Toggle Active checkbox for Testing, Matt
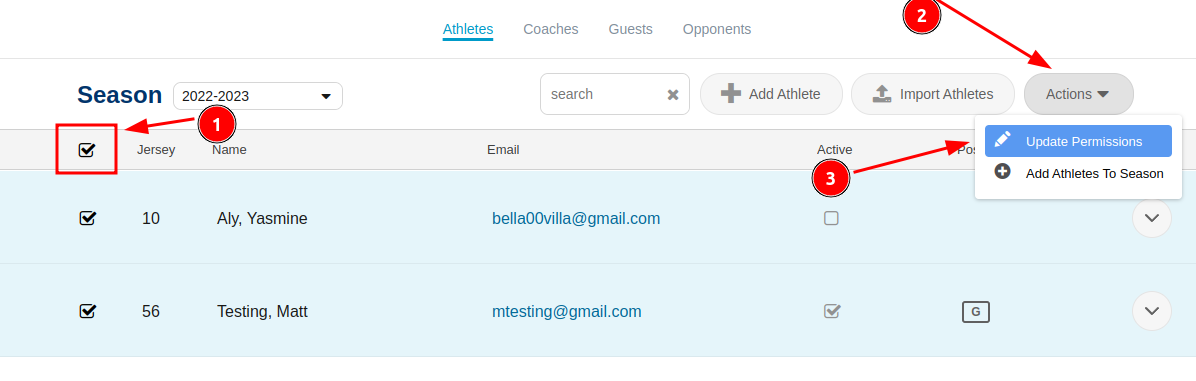1196x381 pixels. tap(832, 311)
